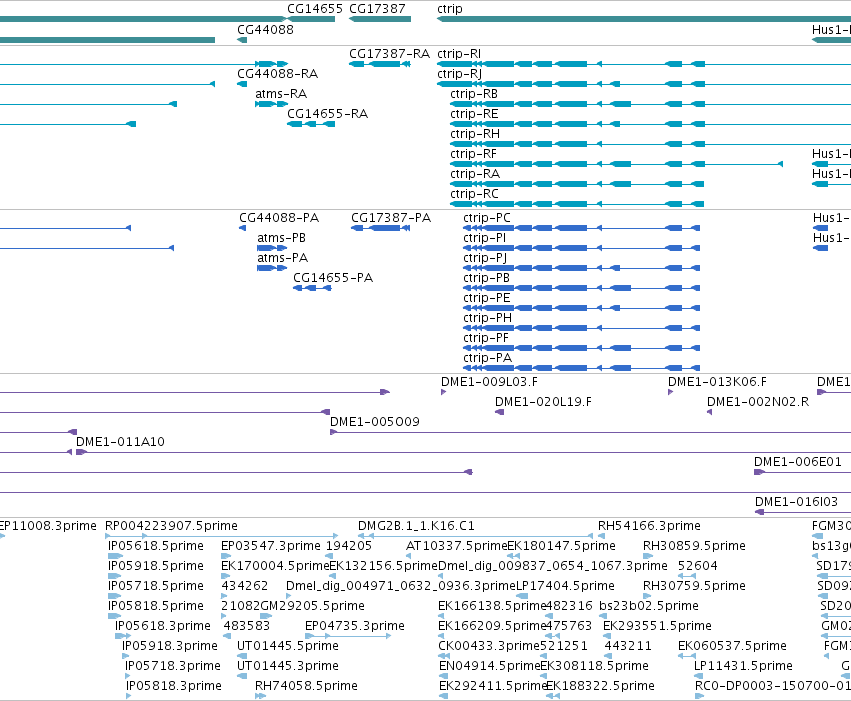Image resolution: width=851 pixels, height=701 pixels.
Task: Click the ctrip-PA protein label
Action: pyautogui.click(x=487, y=359)
